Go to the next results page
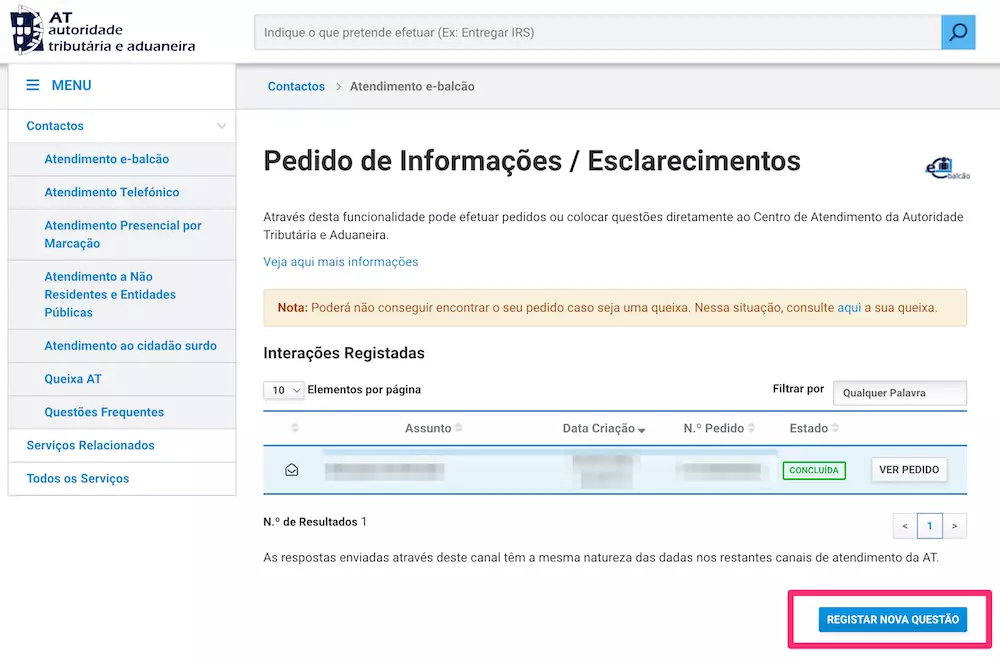 click(x=954, y=526)
